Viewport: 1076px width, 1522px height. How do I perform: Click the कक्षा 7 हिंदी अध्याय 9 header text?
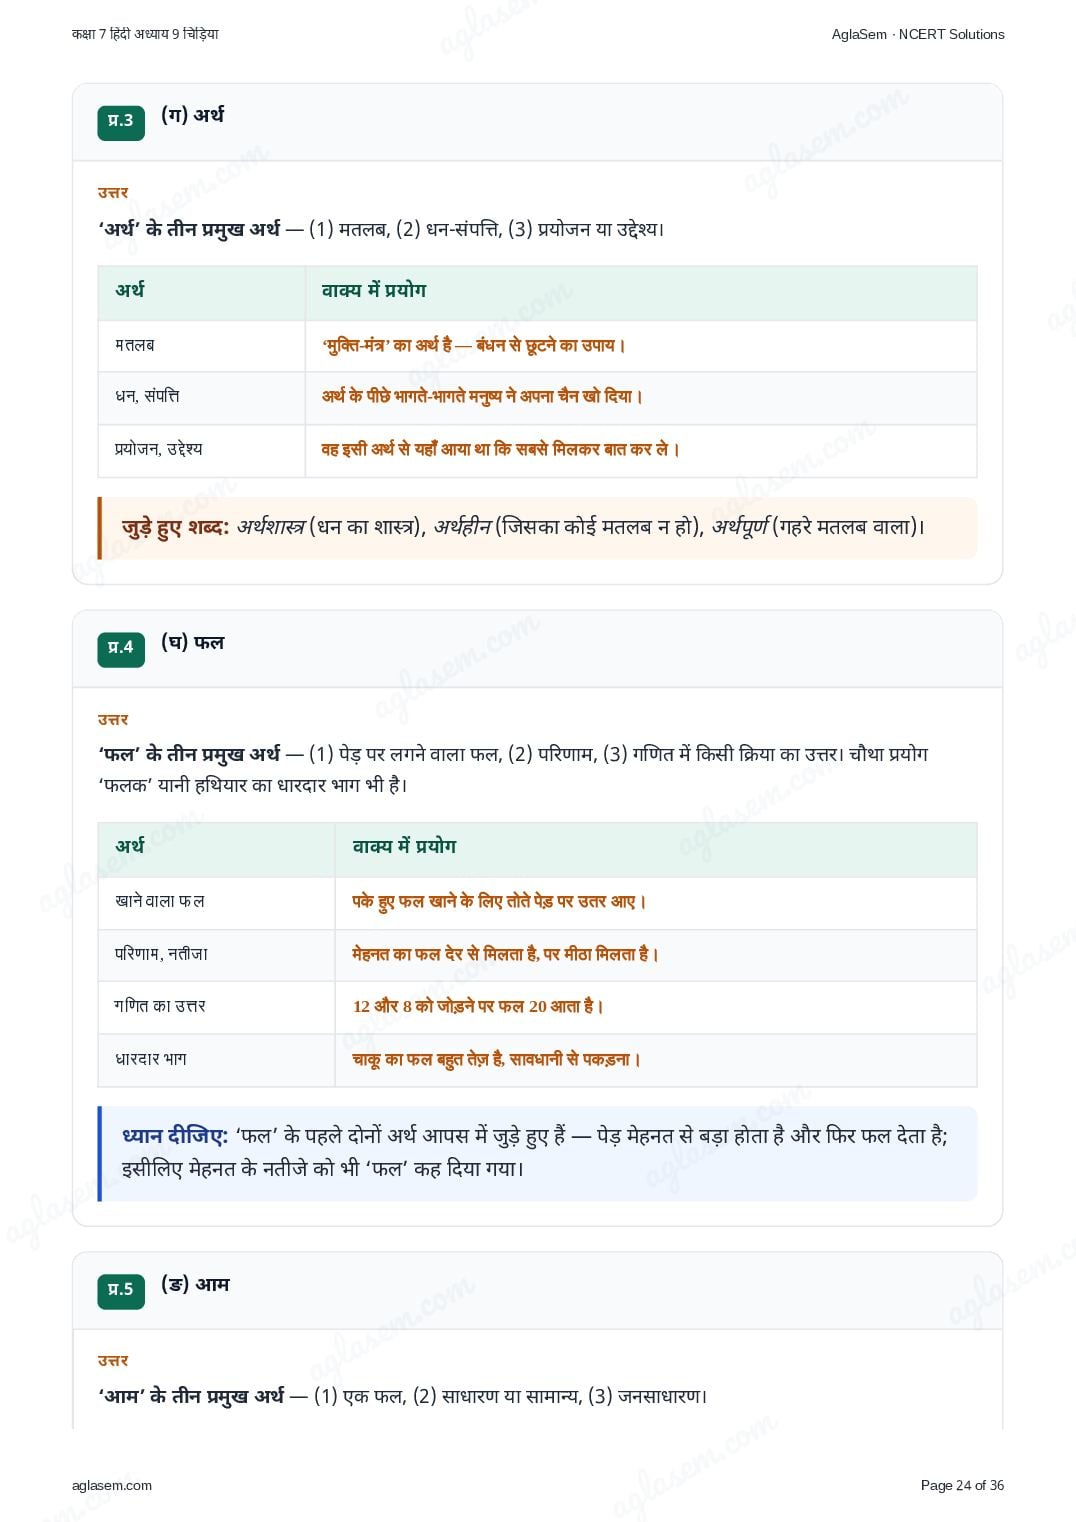(x=145, y=34)
